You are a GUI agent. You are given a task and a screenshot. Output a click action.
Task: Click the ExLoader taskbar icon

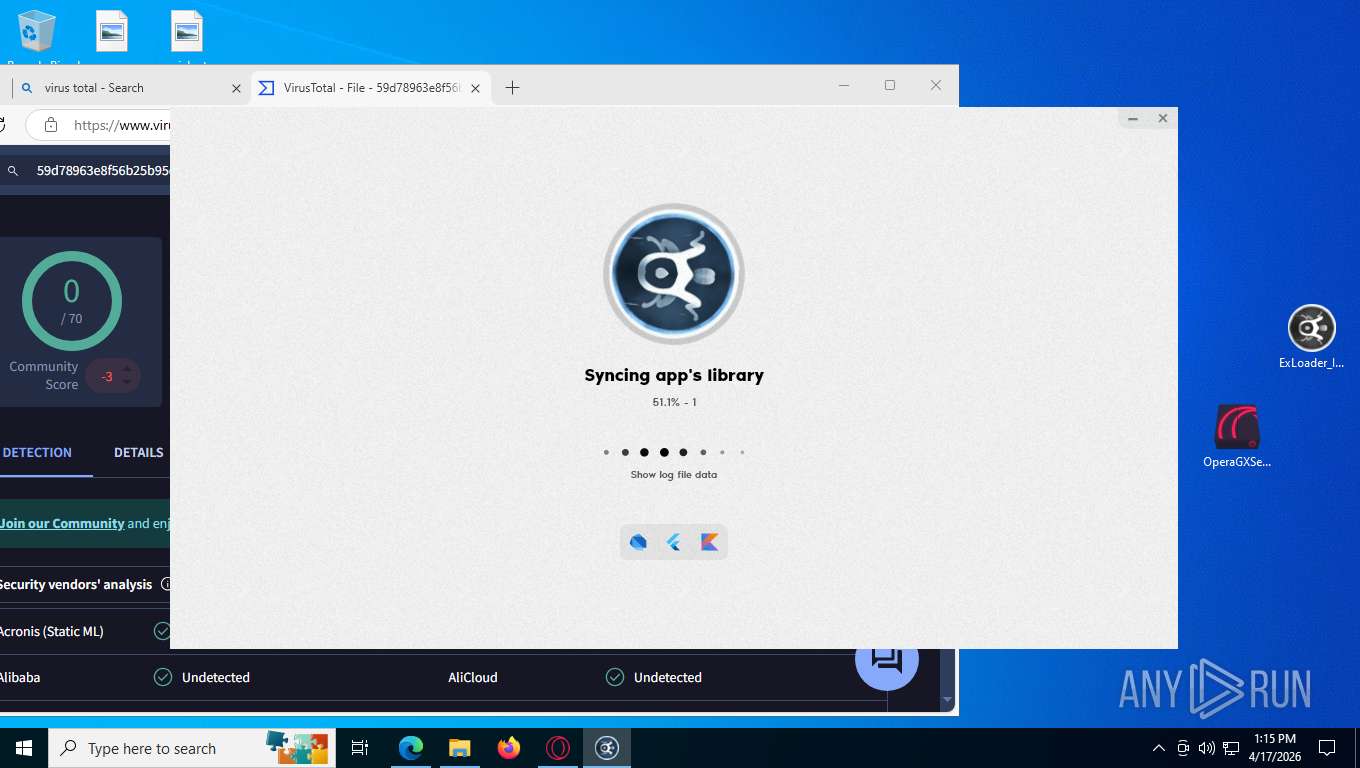607,748
